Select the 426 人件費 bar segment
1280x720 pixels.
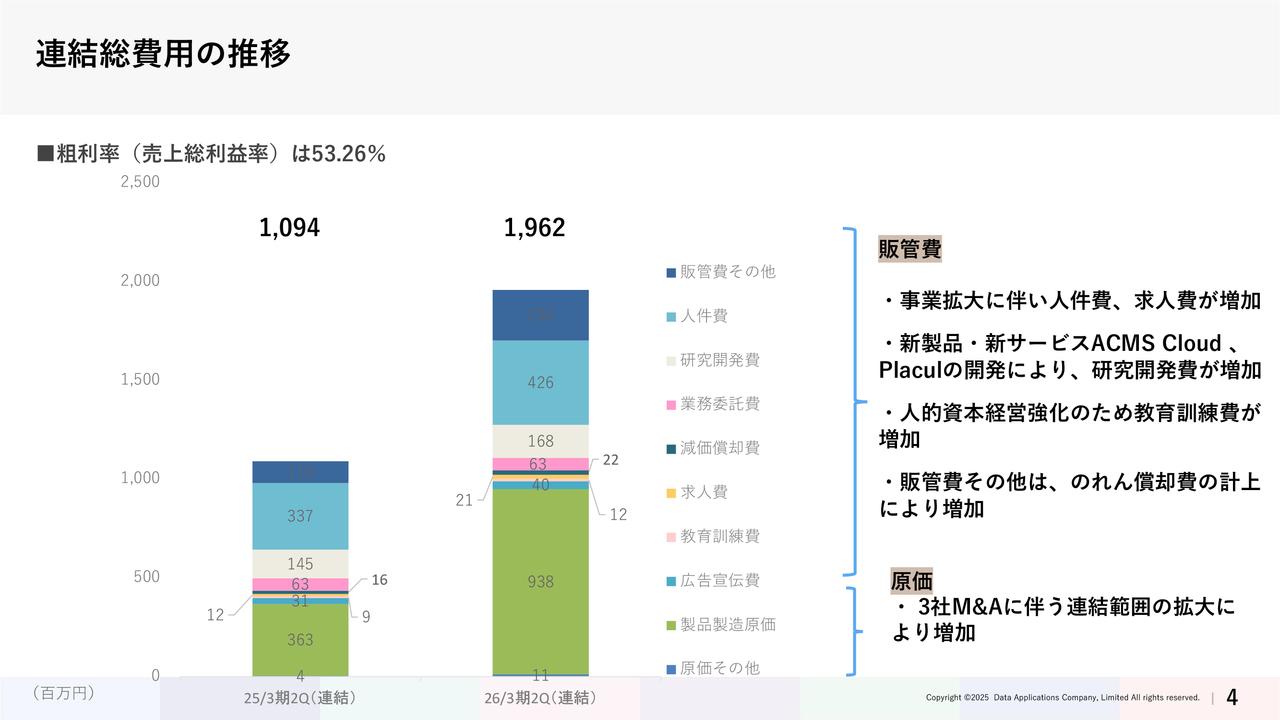coord(540,383)
